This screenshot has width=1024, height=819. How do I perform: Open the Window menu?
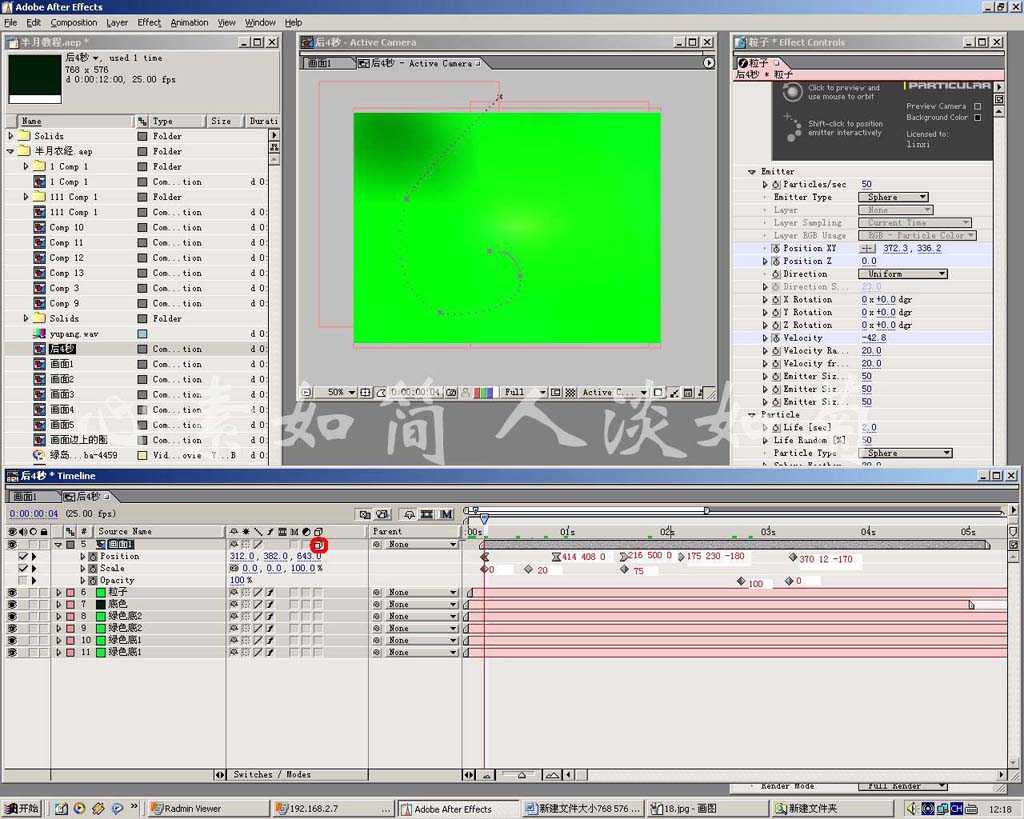[x=260, y=22]
